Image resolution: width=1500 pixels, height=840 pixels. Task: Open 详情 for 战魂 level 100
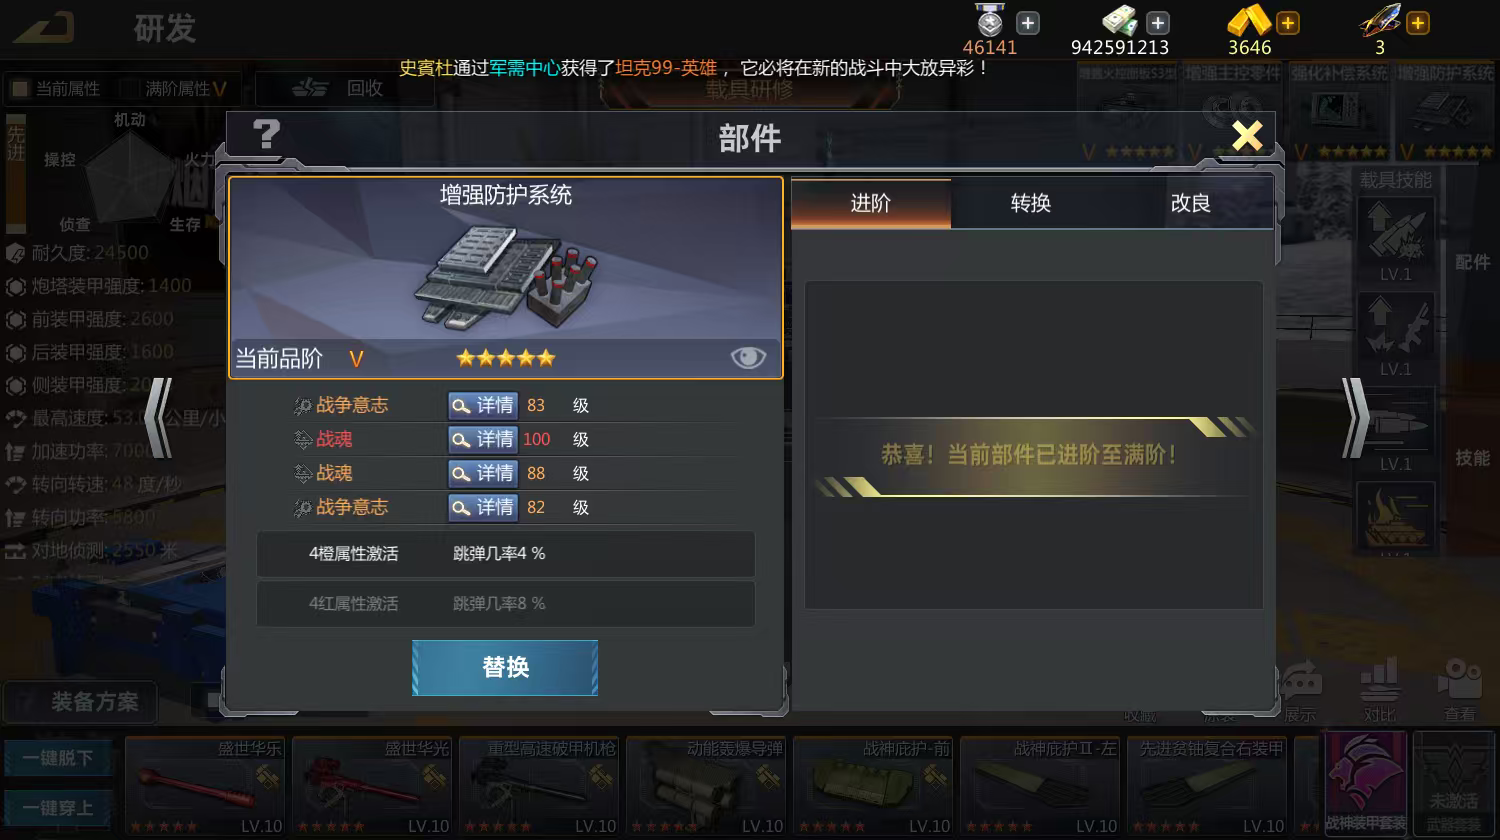483,439
